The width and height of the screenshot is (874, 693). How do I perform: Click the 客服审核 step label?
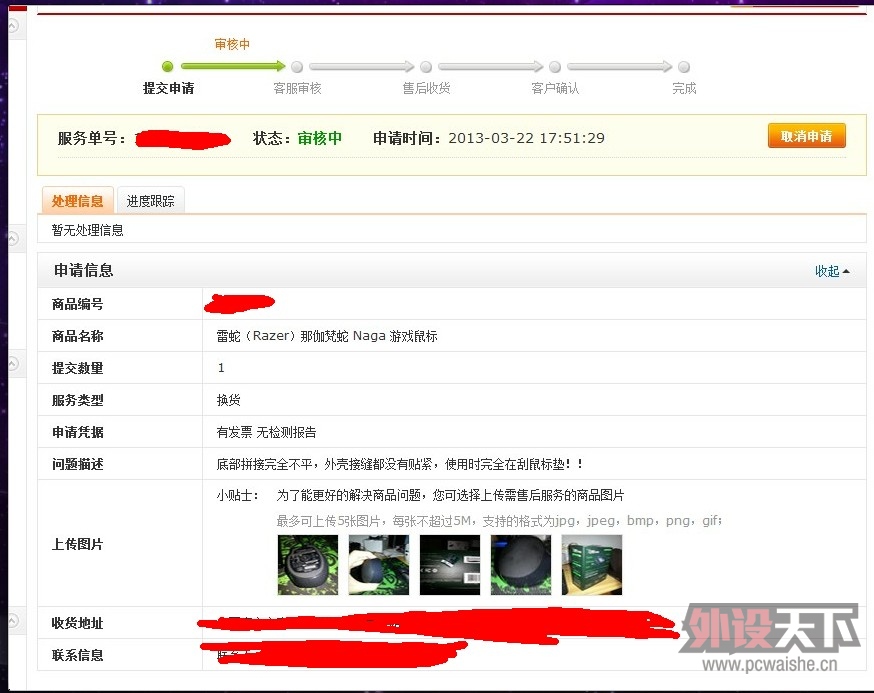click(297, 88)
